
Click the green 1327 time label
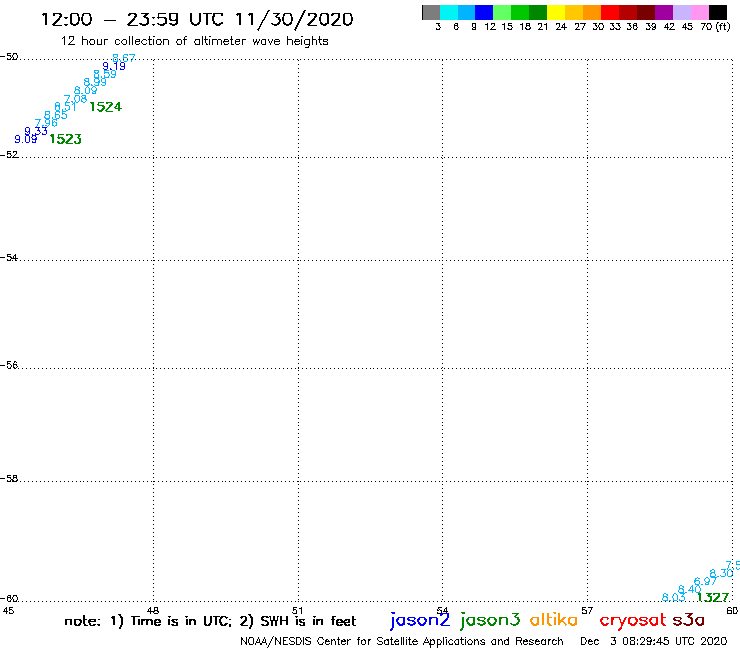point(713,598)
